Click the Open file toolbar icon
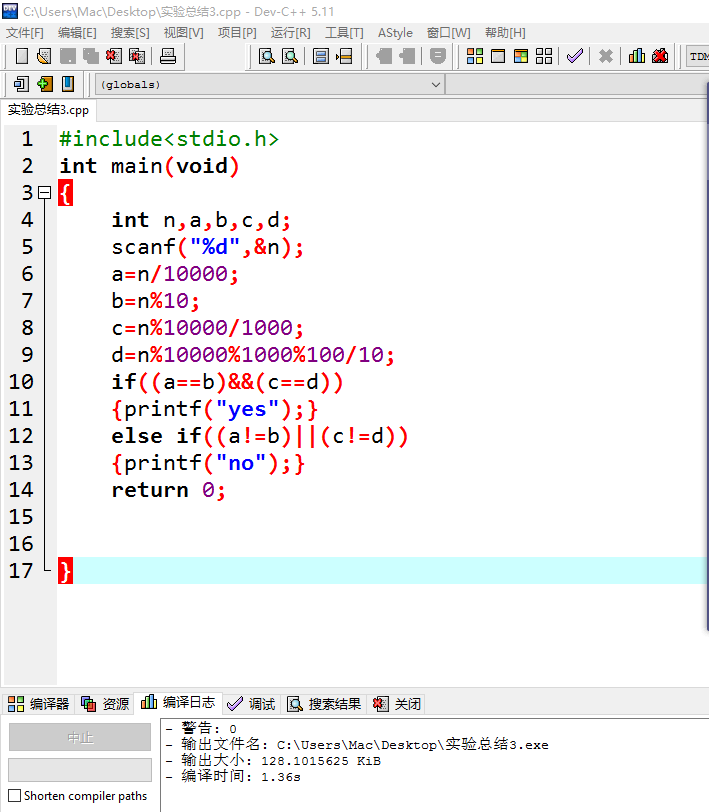 click(45, 56)
